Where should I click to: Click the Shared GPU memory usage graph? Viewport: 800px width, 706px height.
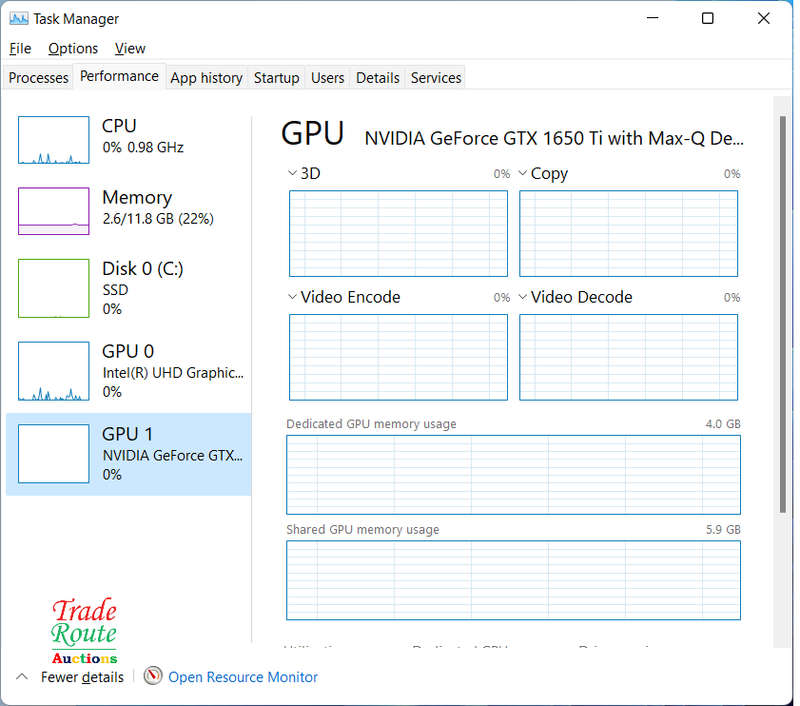tap(513, 581)
